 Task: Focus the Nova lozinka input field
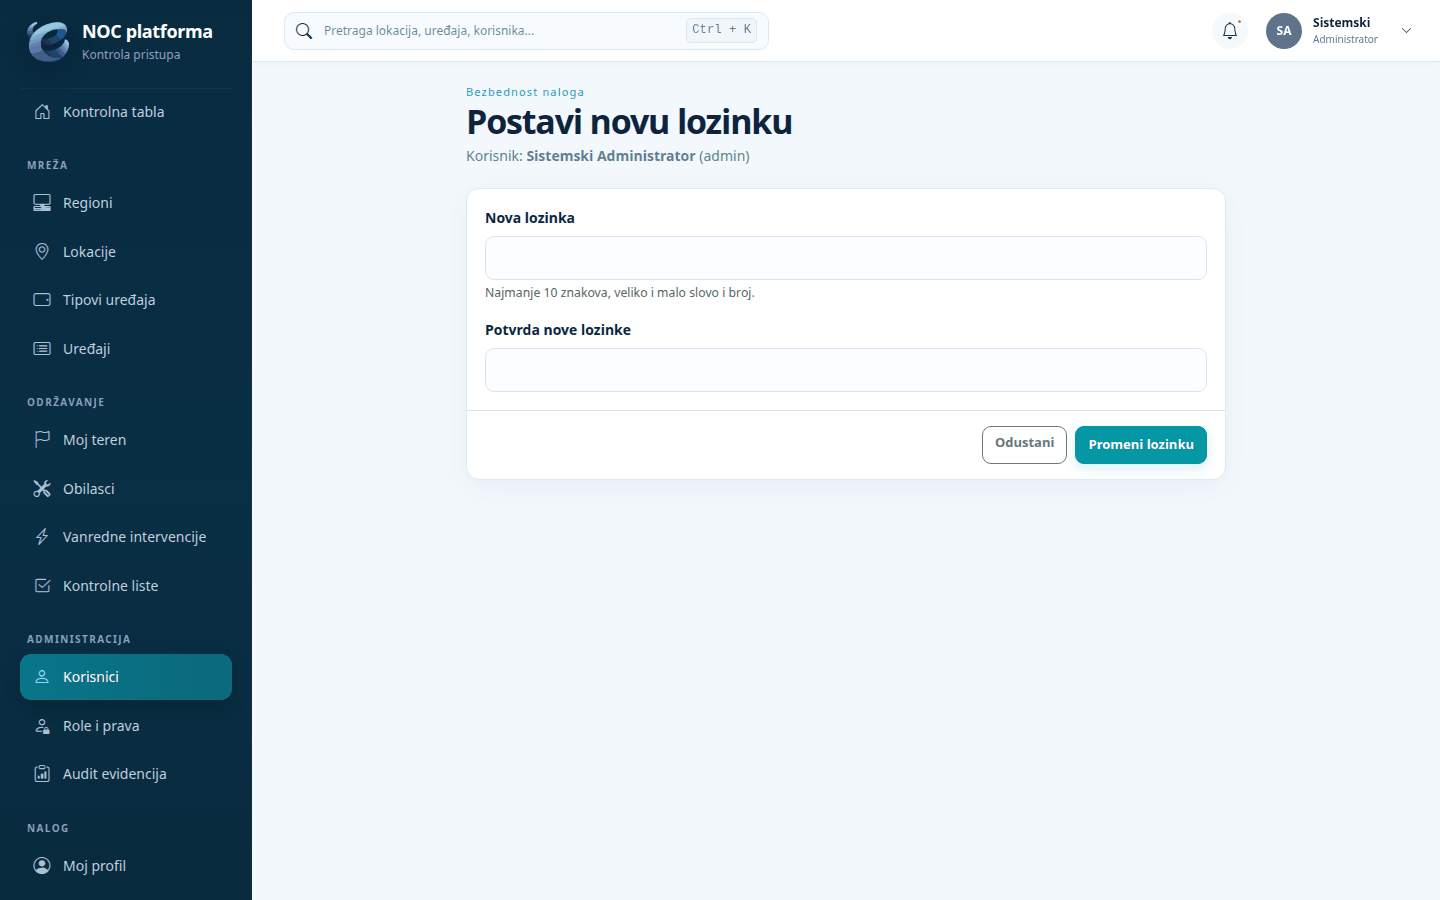pyautogui.click(x=846, y=258)
